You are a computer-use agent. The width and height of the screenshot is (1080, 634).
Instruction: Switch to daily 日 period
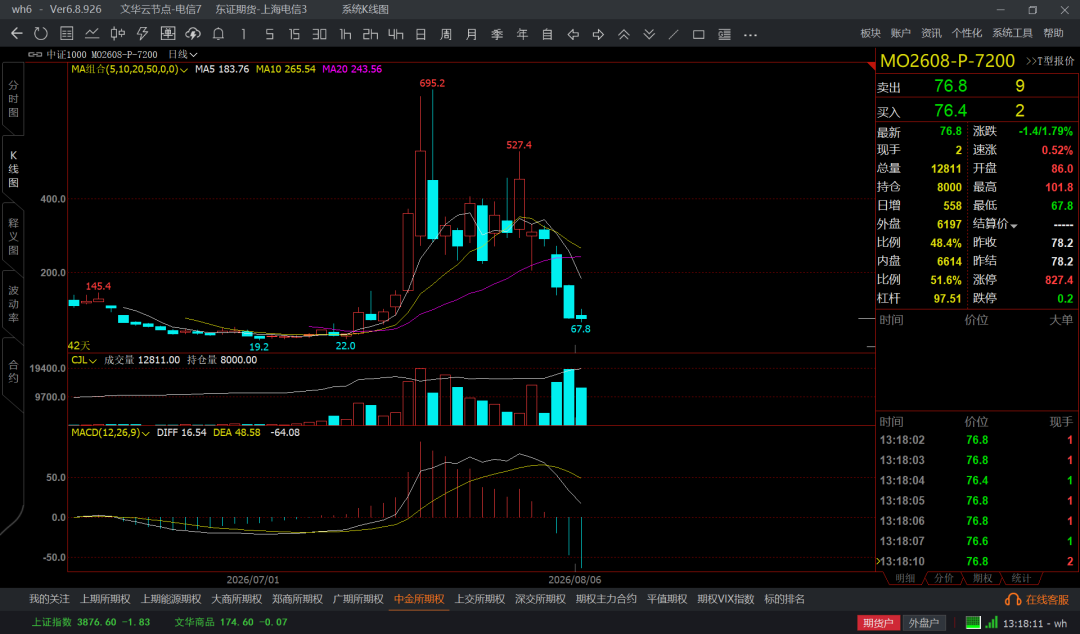(421, 34)
